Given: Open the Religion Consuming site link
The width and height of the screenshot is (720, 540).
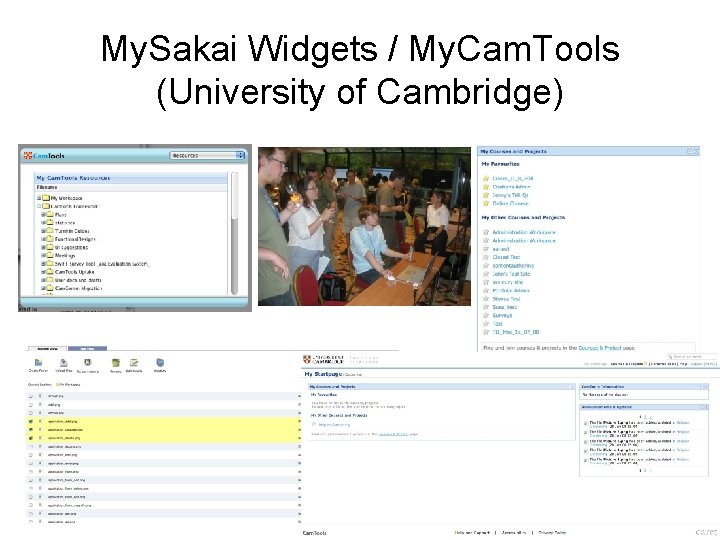Looking at the screenshot, I should (x=334, y=425).
